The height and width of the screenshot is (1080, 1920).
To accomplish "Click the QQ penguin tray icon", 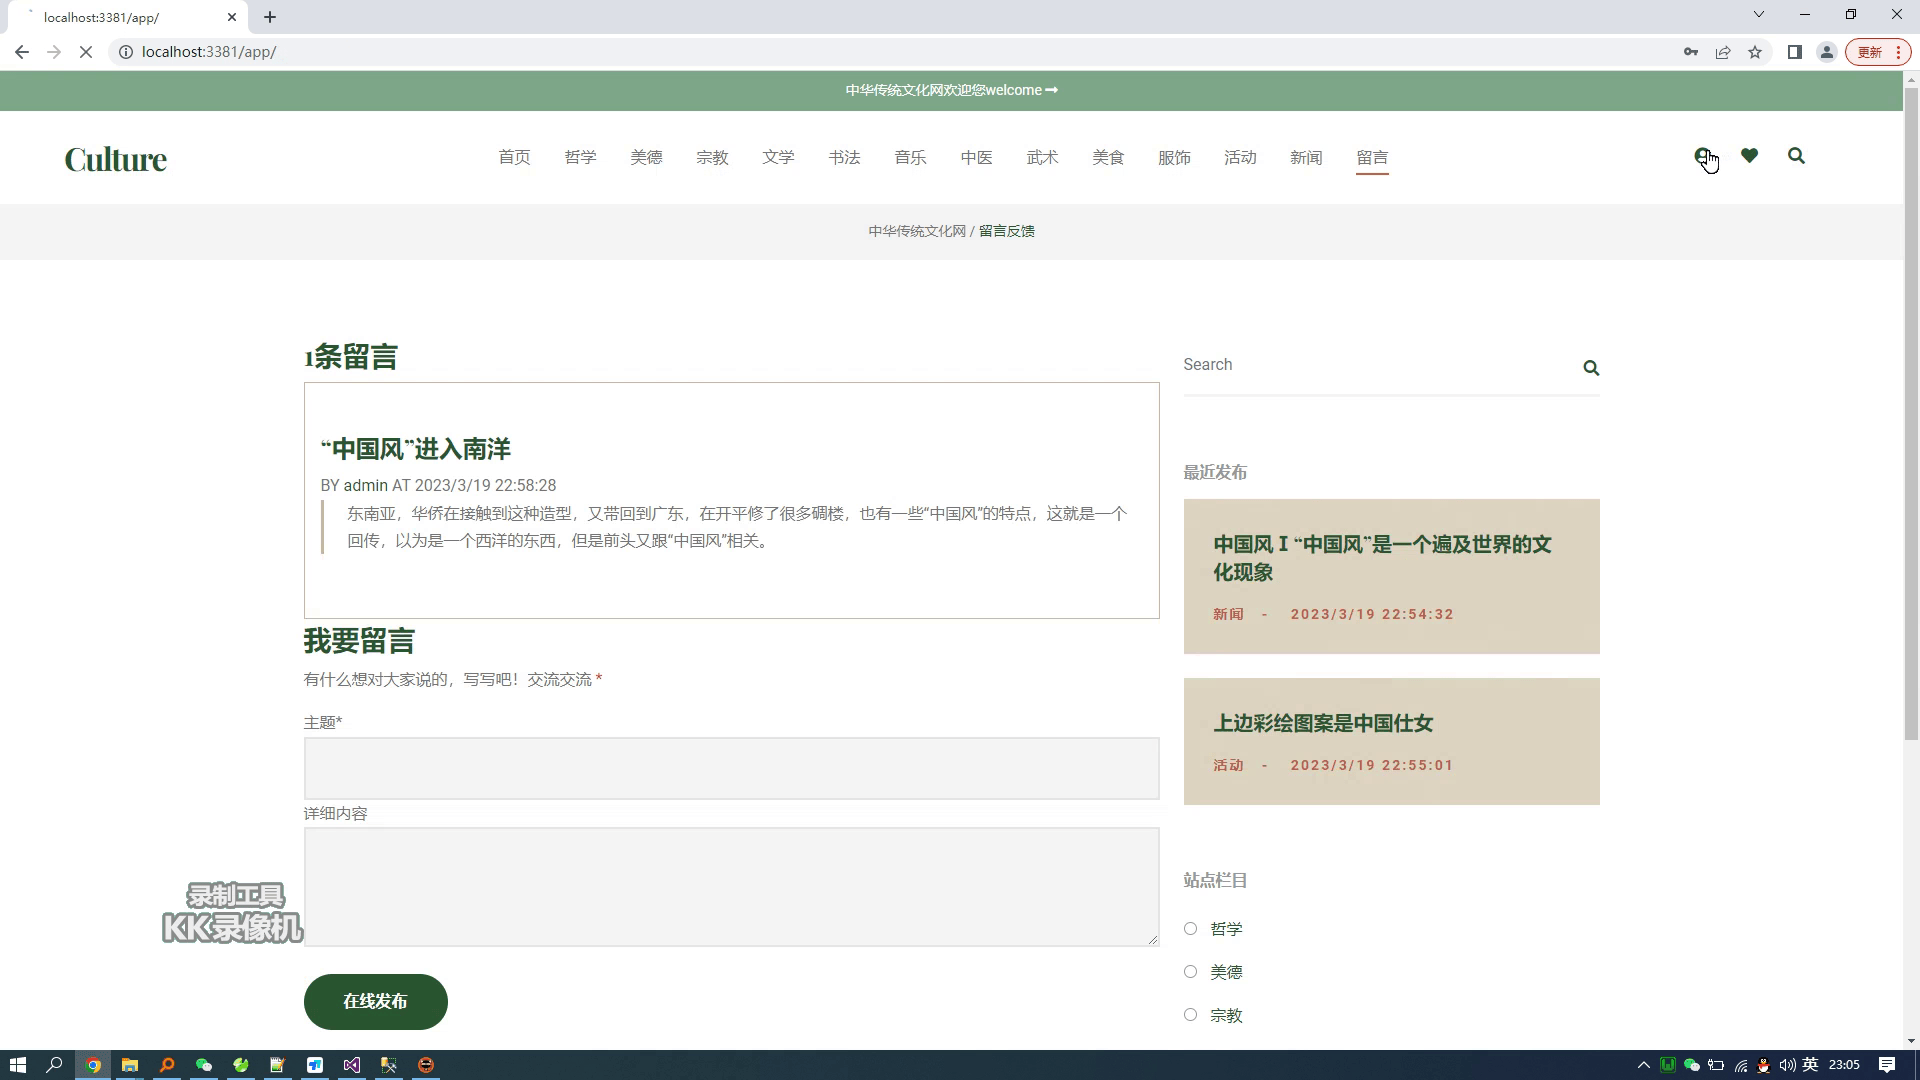I will [1763, 1065].
